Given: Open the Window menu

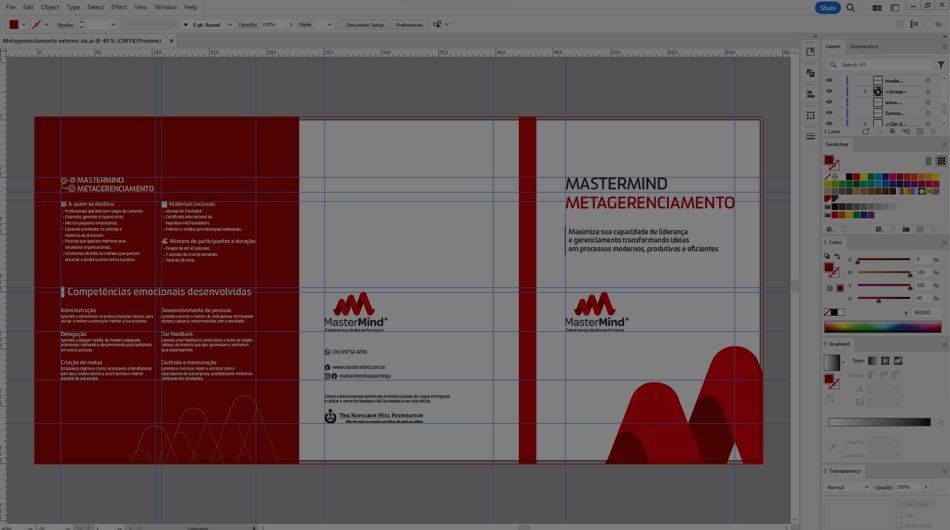Looking at the screenshot, I should point(165,7).
